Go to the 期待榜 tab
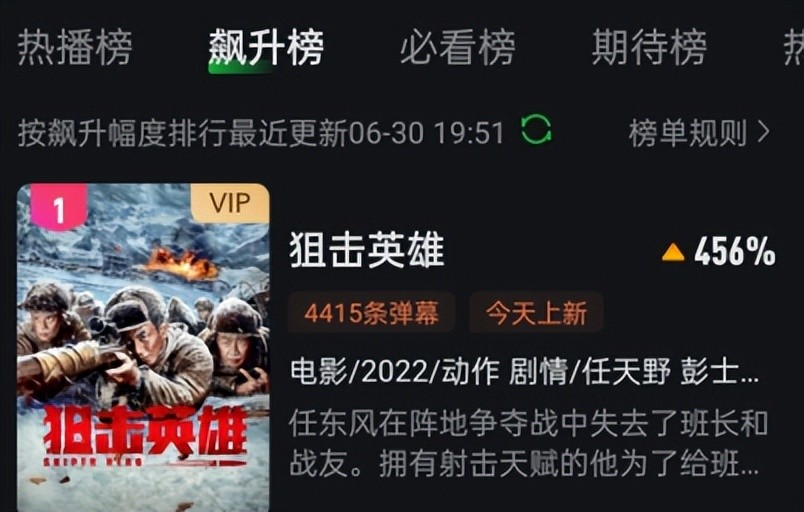804x512 pixels. pyautogui.click(x=649, y=48)
